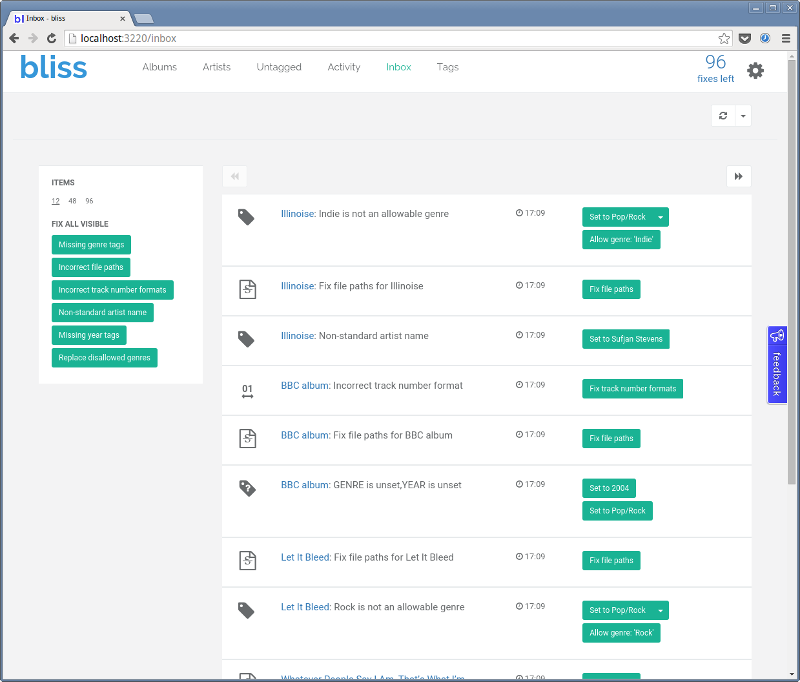The height and width of the screenshot is (682, 800).
Task: Click file path icon for Illinoise row
Action: click(x=247, y=289)
